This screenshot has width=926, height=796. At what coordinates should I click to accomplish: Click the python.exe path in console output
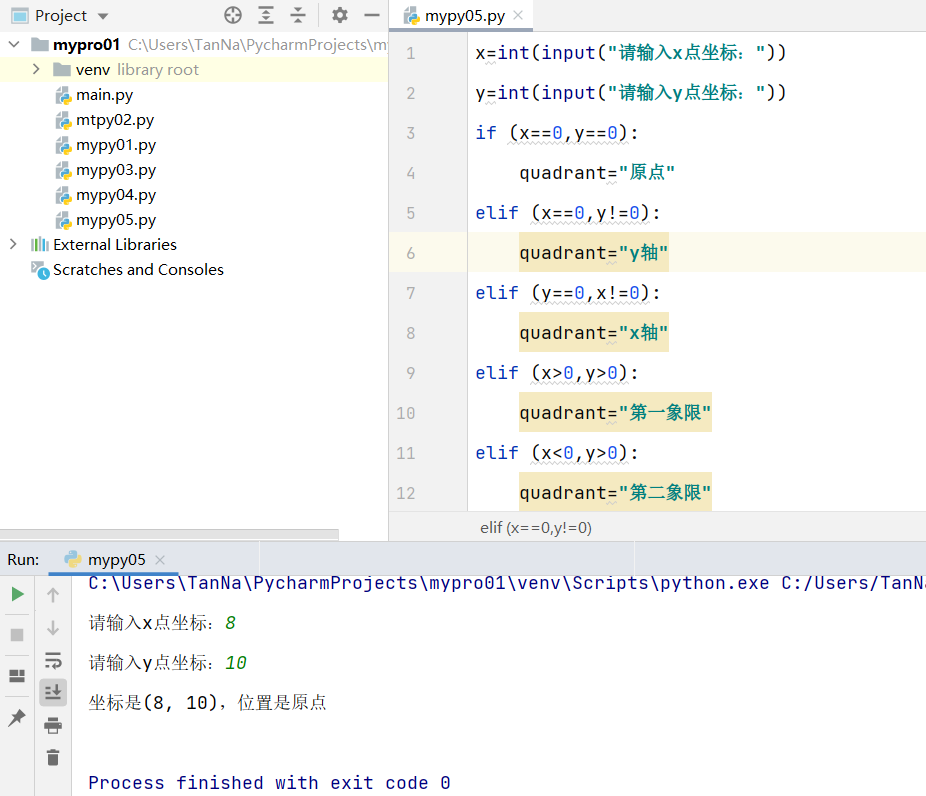click(429, 583)
